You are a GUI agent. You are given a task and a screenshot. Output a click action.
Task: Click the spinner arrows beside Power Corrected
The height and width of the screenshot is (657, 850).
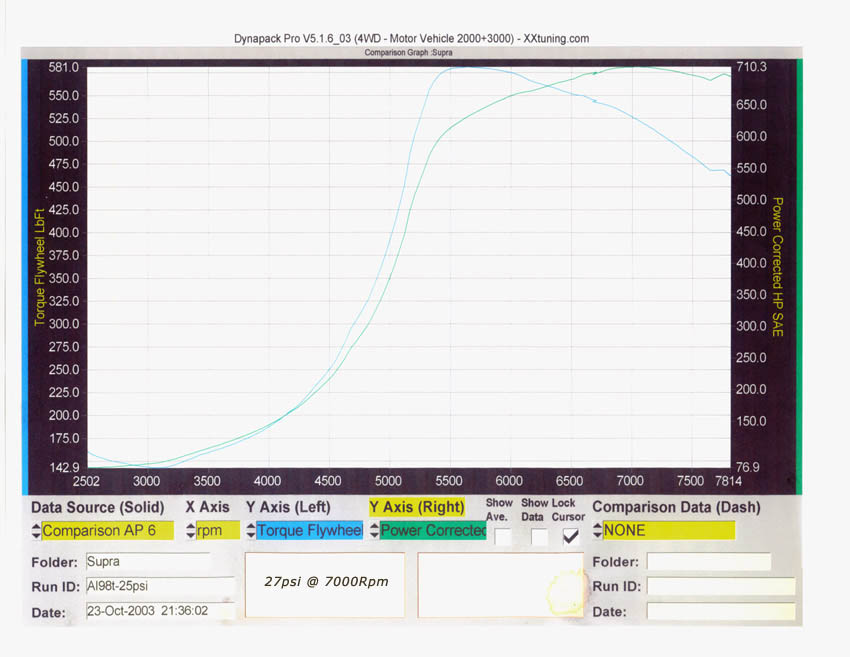(x=375, y=531)
